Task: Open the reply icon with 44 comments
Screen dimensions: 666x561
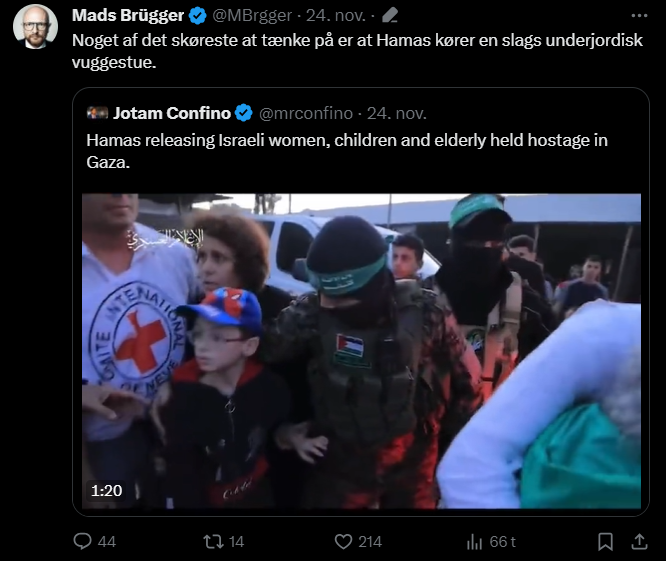Action: [82, 541]
